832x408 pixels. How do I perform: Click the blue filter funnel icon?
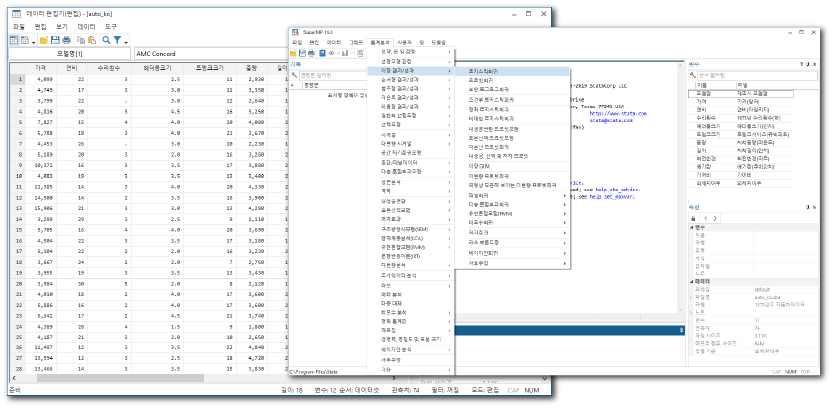118,40
